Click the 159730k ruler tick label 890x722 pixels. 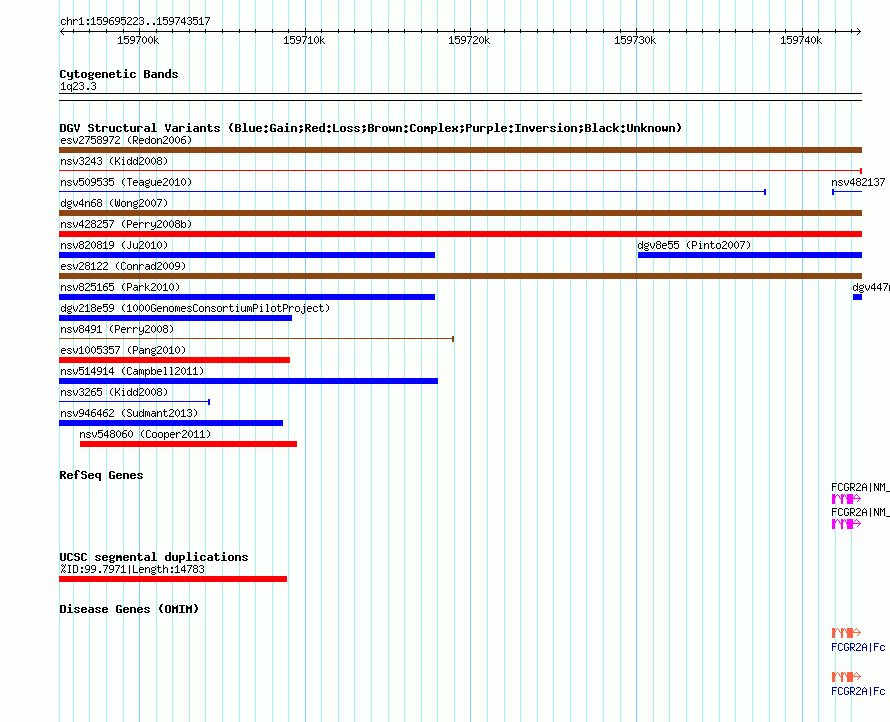coord(635,40)
